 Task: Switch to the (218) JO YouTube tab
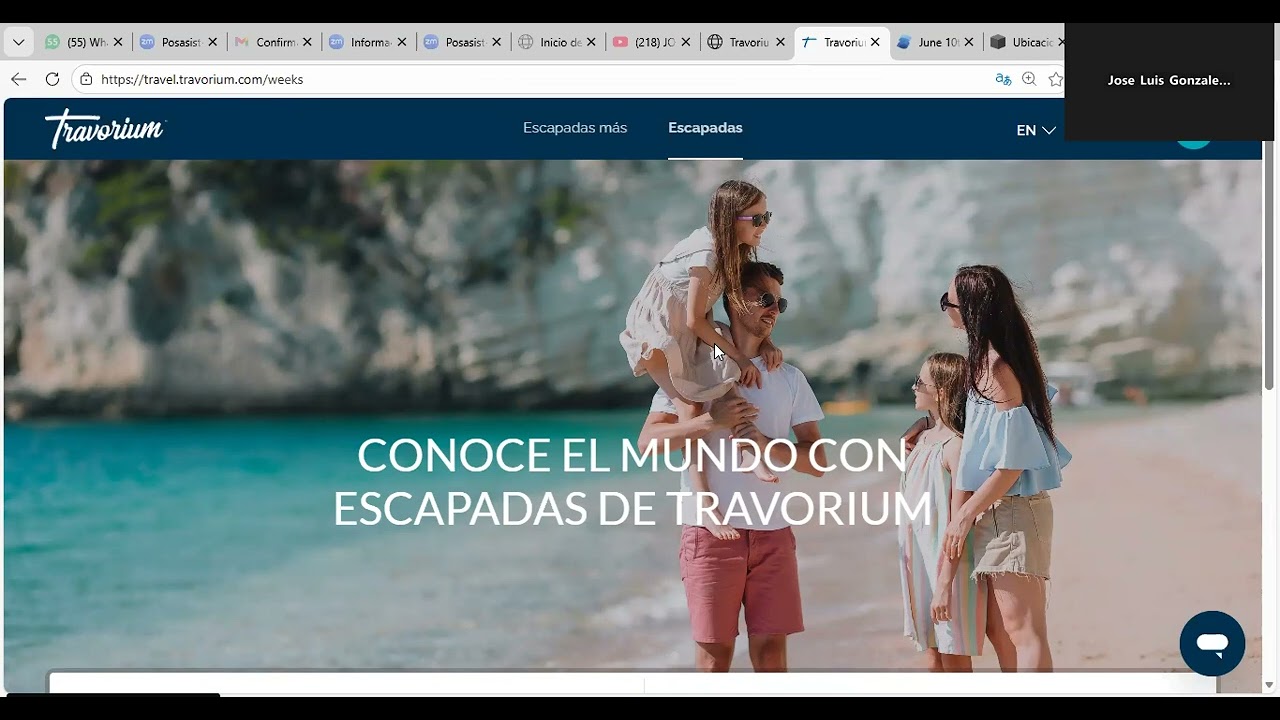click(x=652, y=42)
